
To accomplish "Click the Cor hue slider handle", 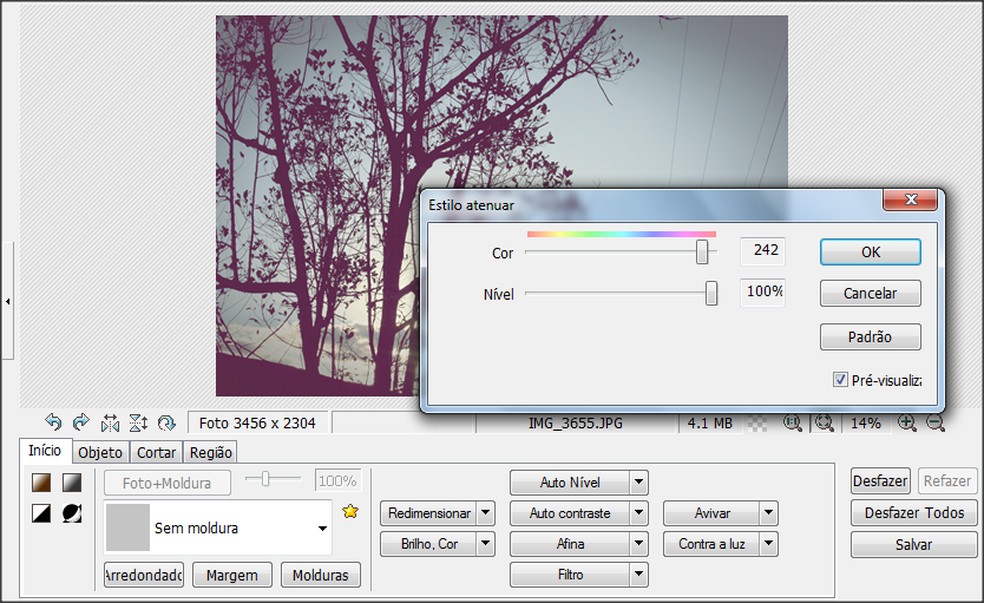I will pyautogui.click(x=702, y=252).
